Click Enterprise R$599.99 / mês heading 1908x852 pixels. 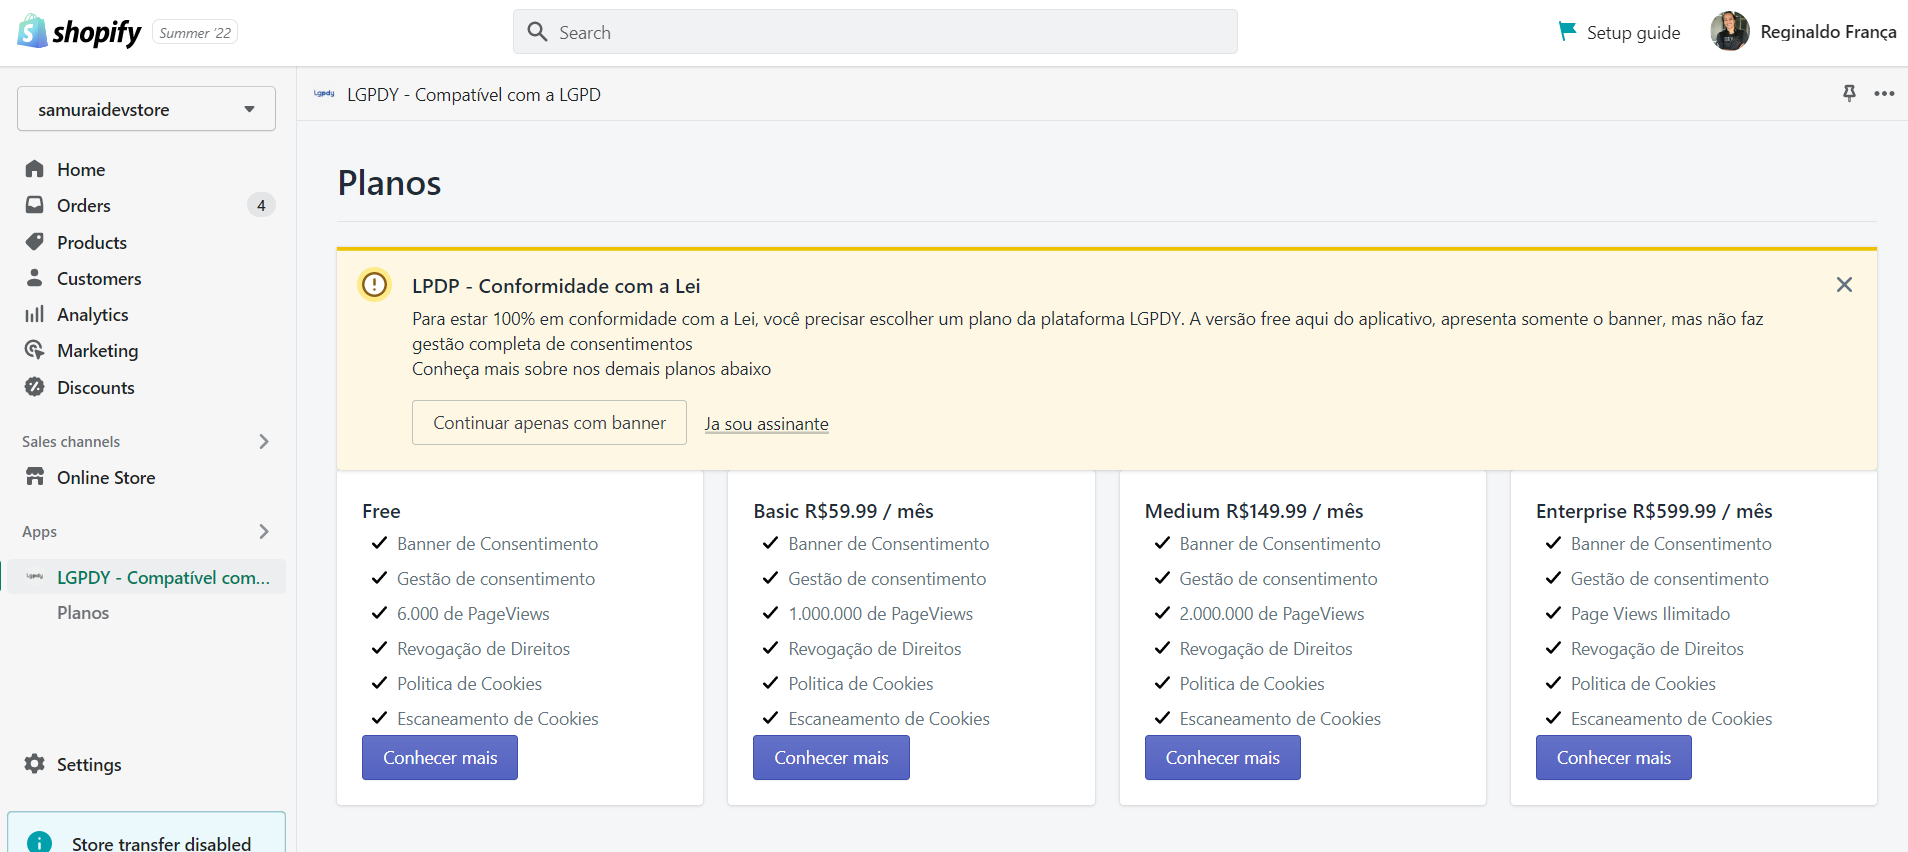(1654, 511)
